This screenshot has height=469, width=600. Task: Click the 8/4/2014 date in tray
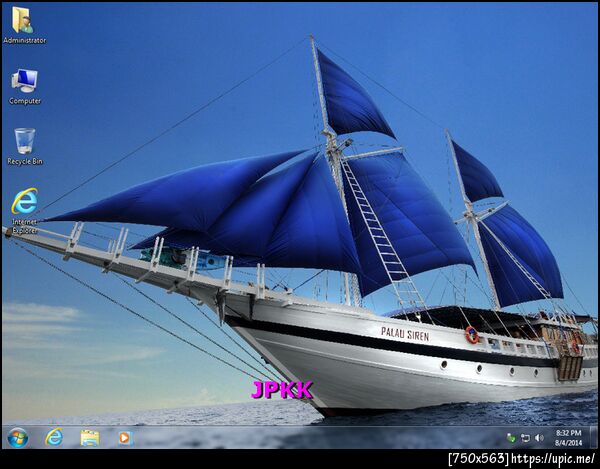569,443
